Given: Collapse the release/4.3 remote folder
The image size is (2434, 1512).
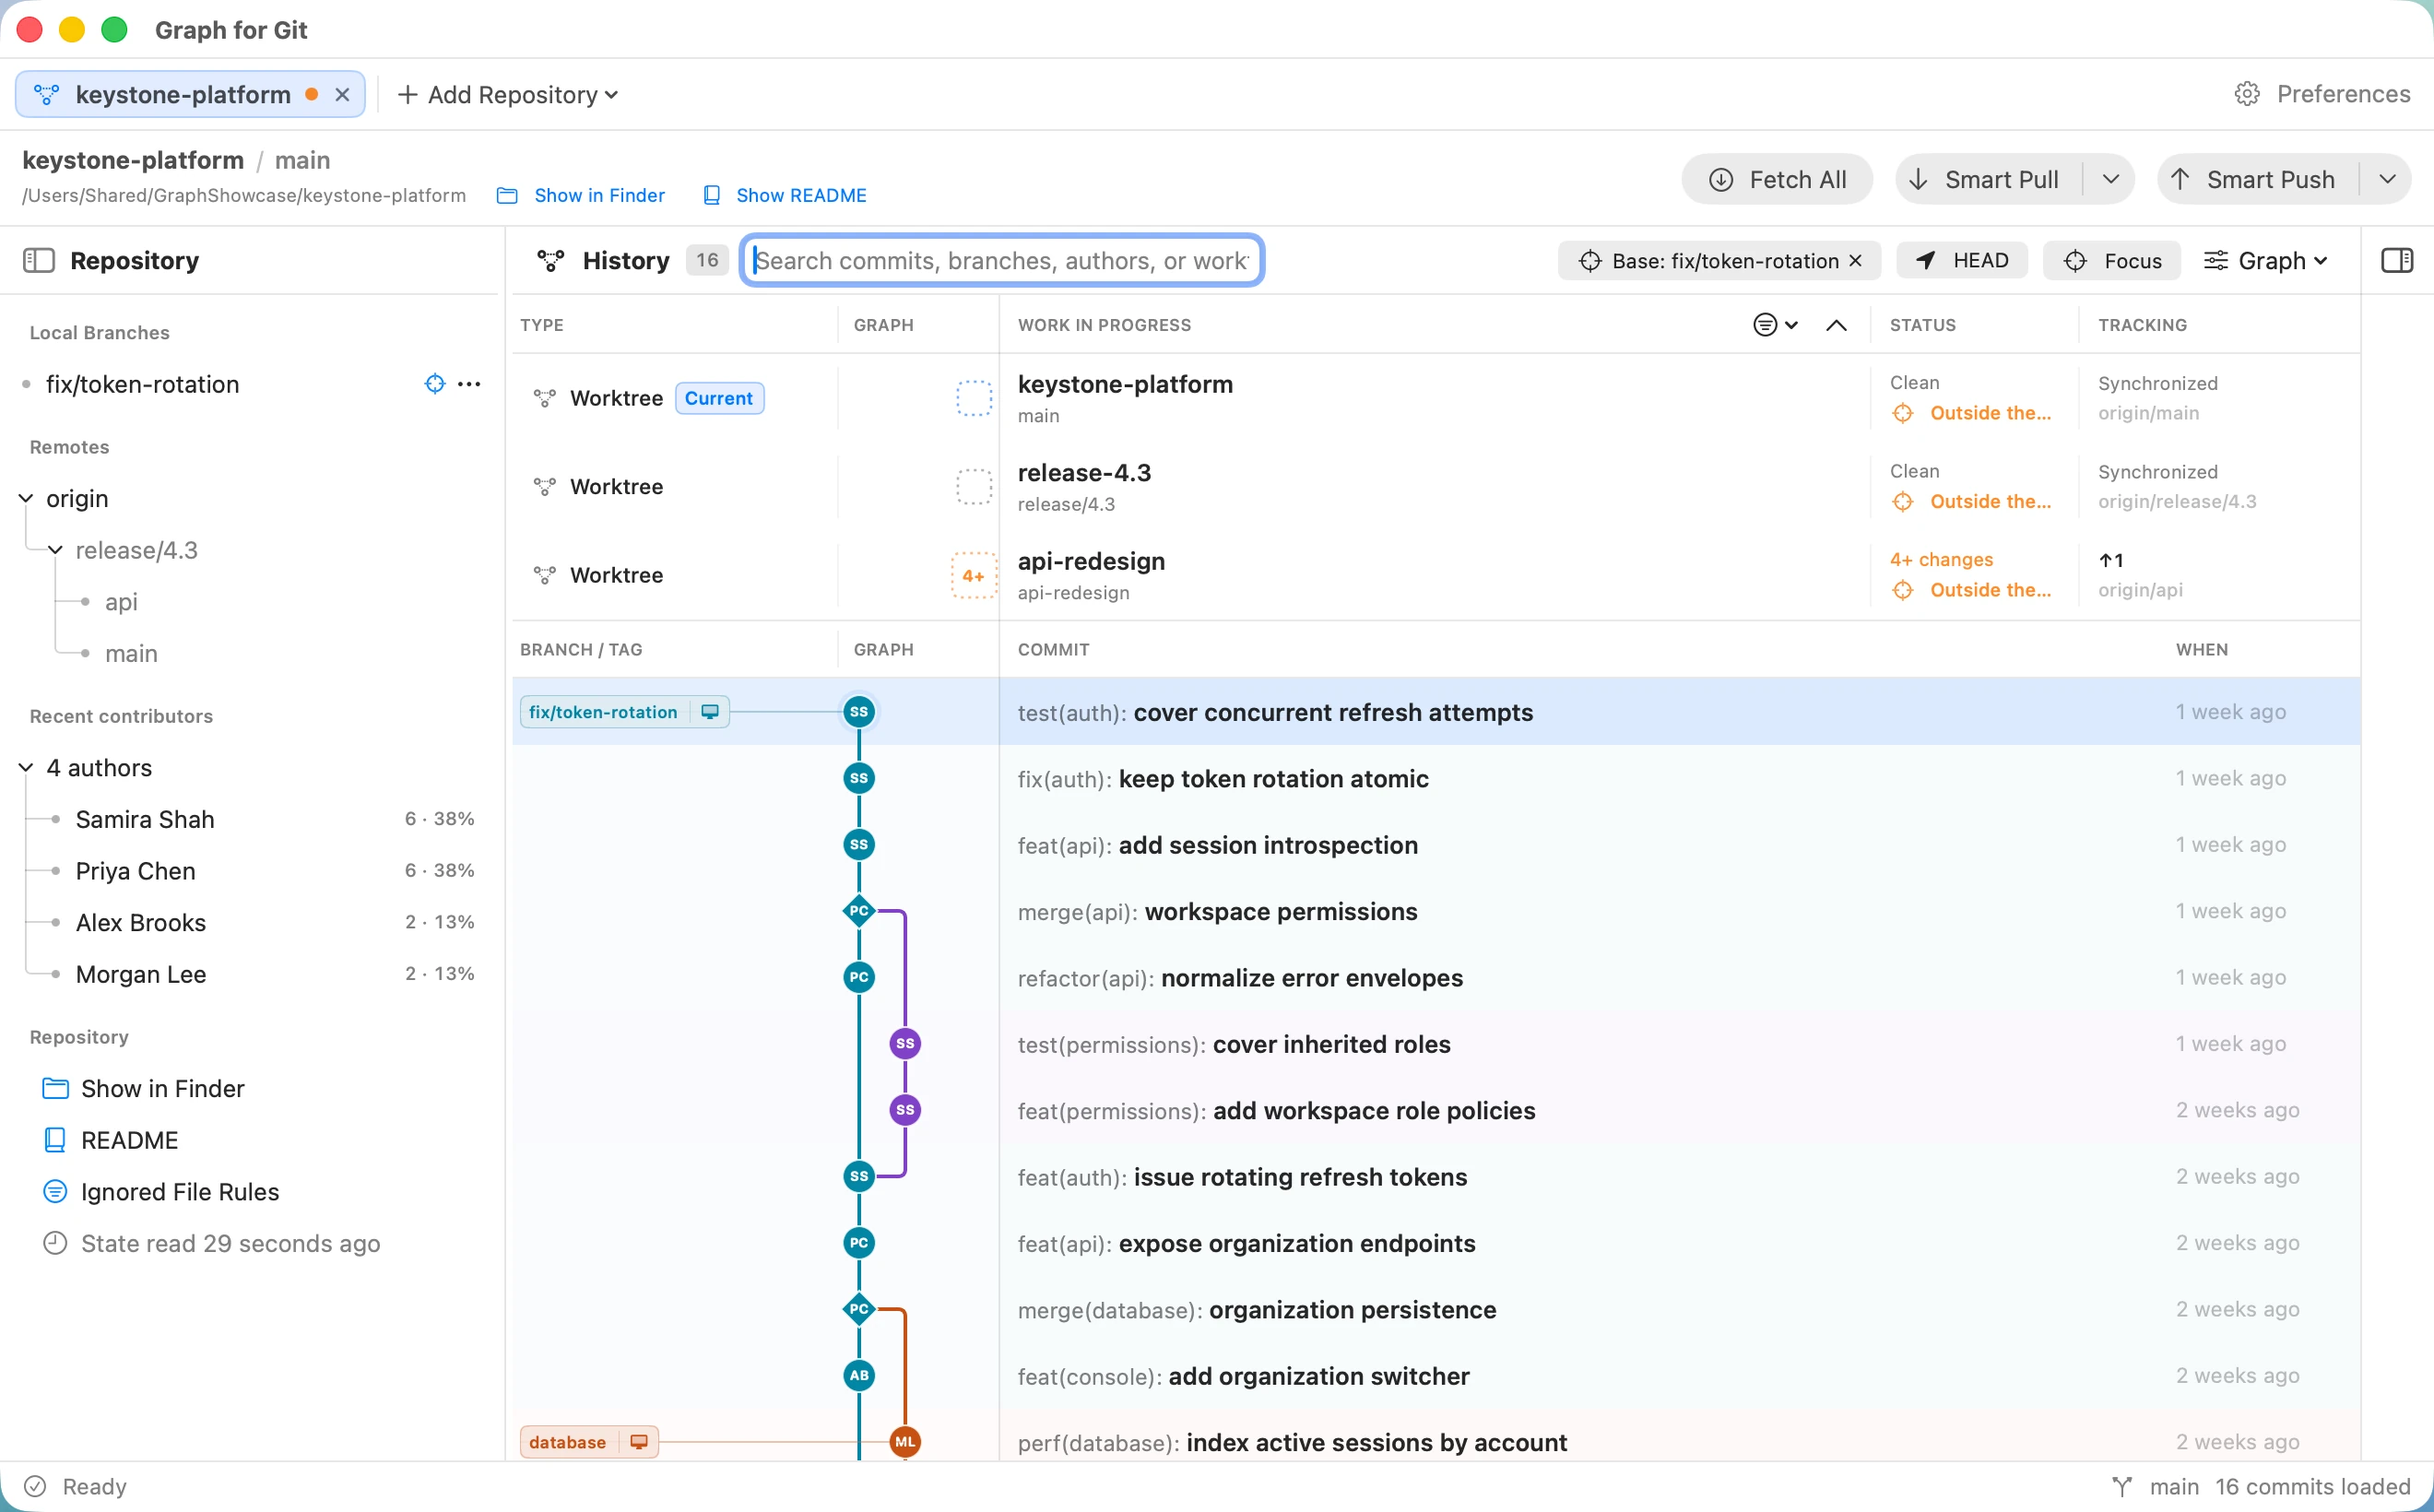Looking at the screenshot, I should (56, 550).
